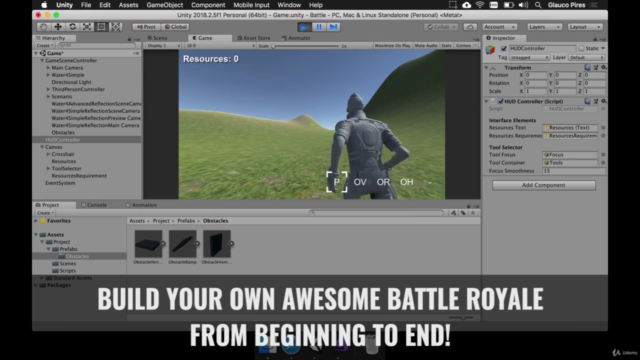Open HUD Controller script settings gear
640x360 pixels.
[x=603, y=101]
